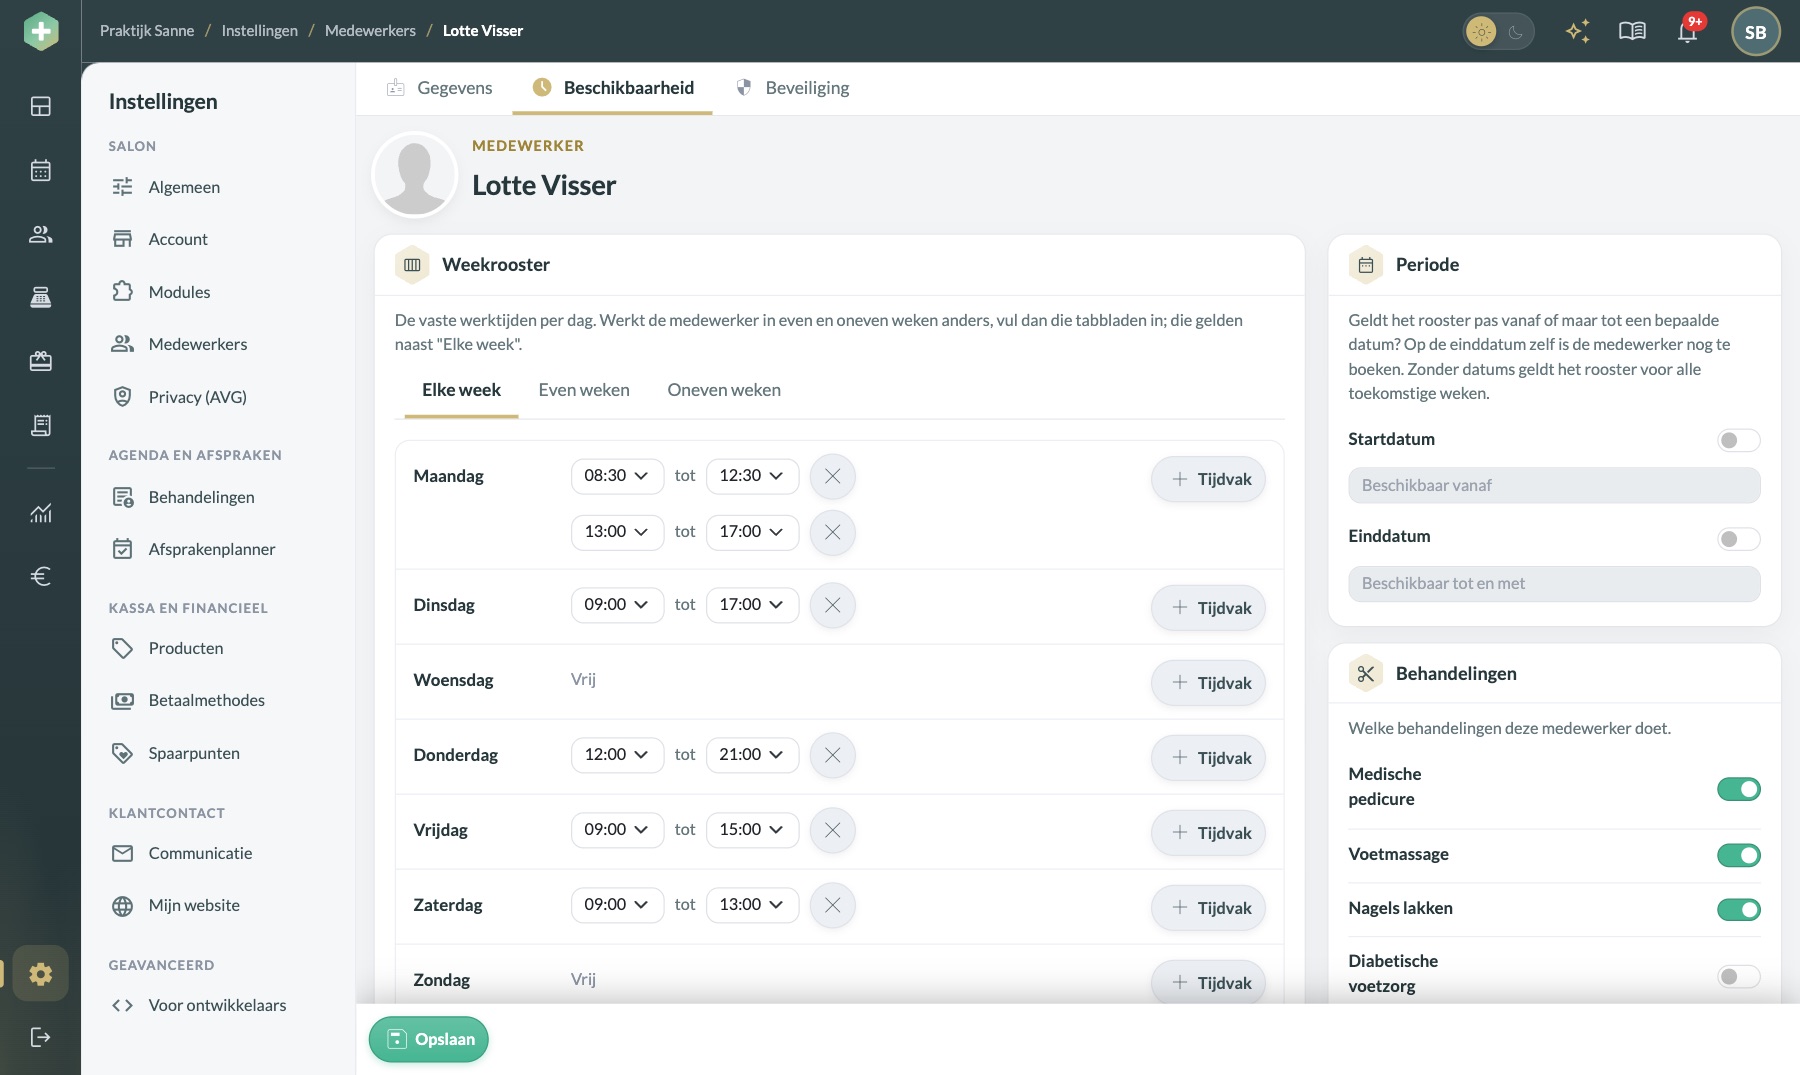Select the Oneven weken tab
This screenshot has height=1075, width=1800.
(724, 390)
